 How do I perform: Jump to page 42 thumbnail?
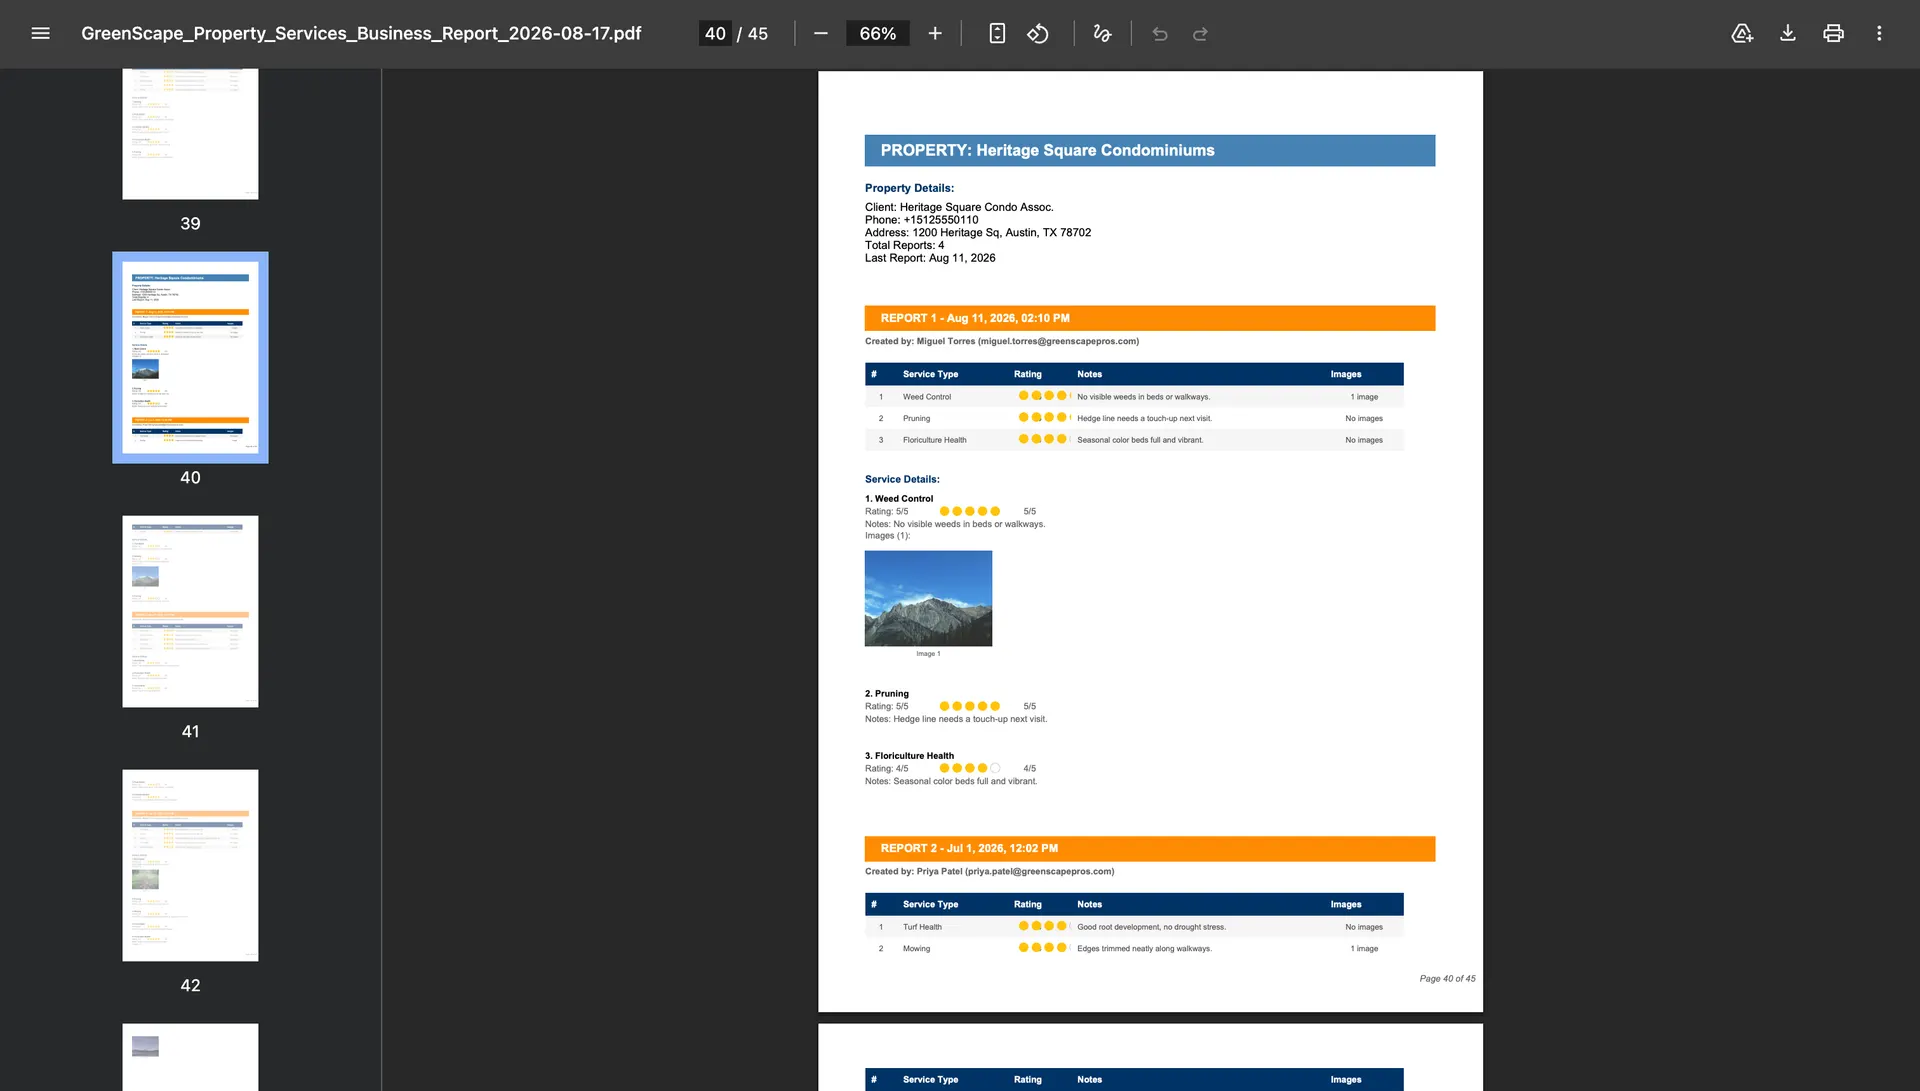(190, 865)
